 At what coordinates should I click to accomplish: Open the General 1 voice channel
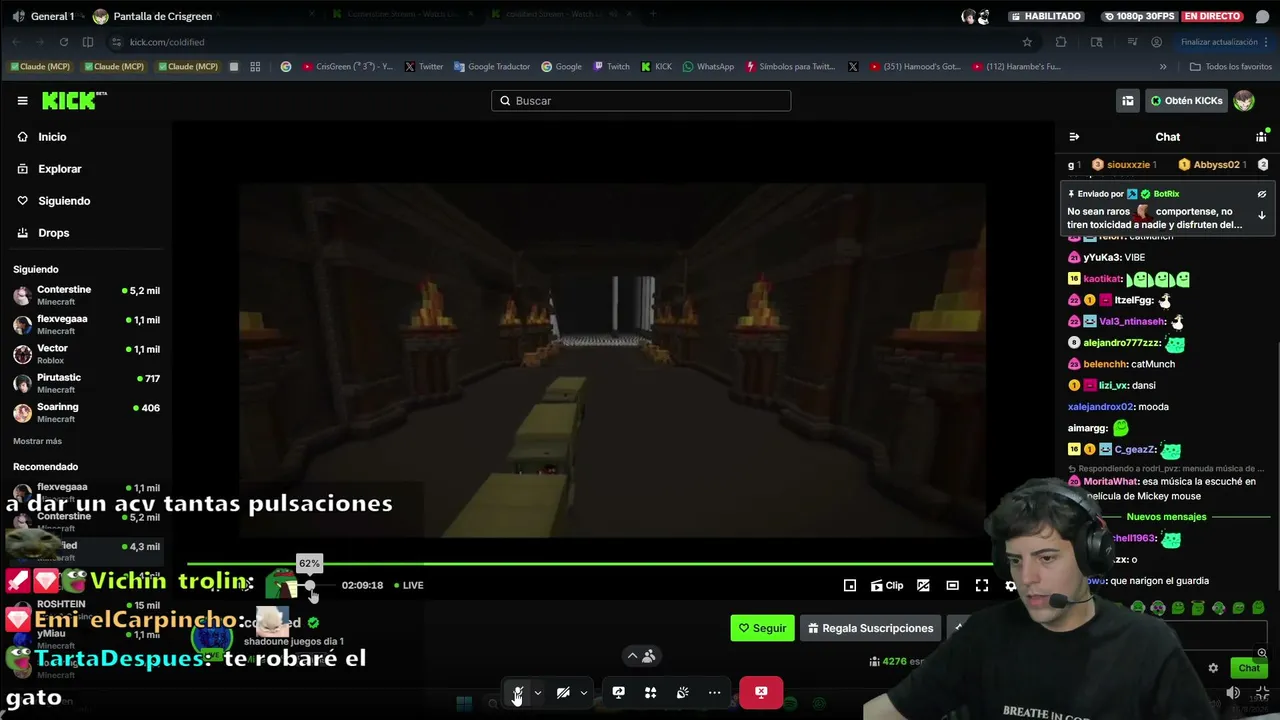coord(44,16)
